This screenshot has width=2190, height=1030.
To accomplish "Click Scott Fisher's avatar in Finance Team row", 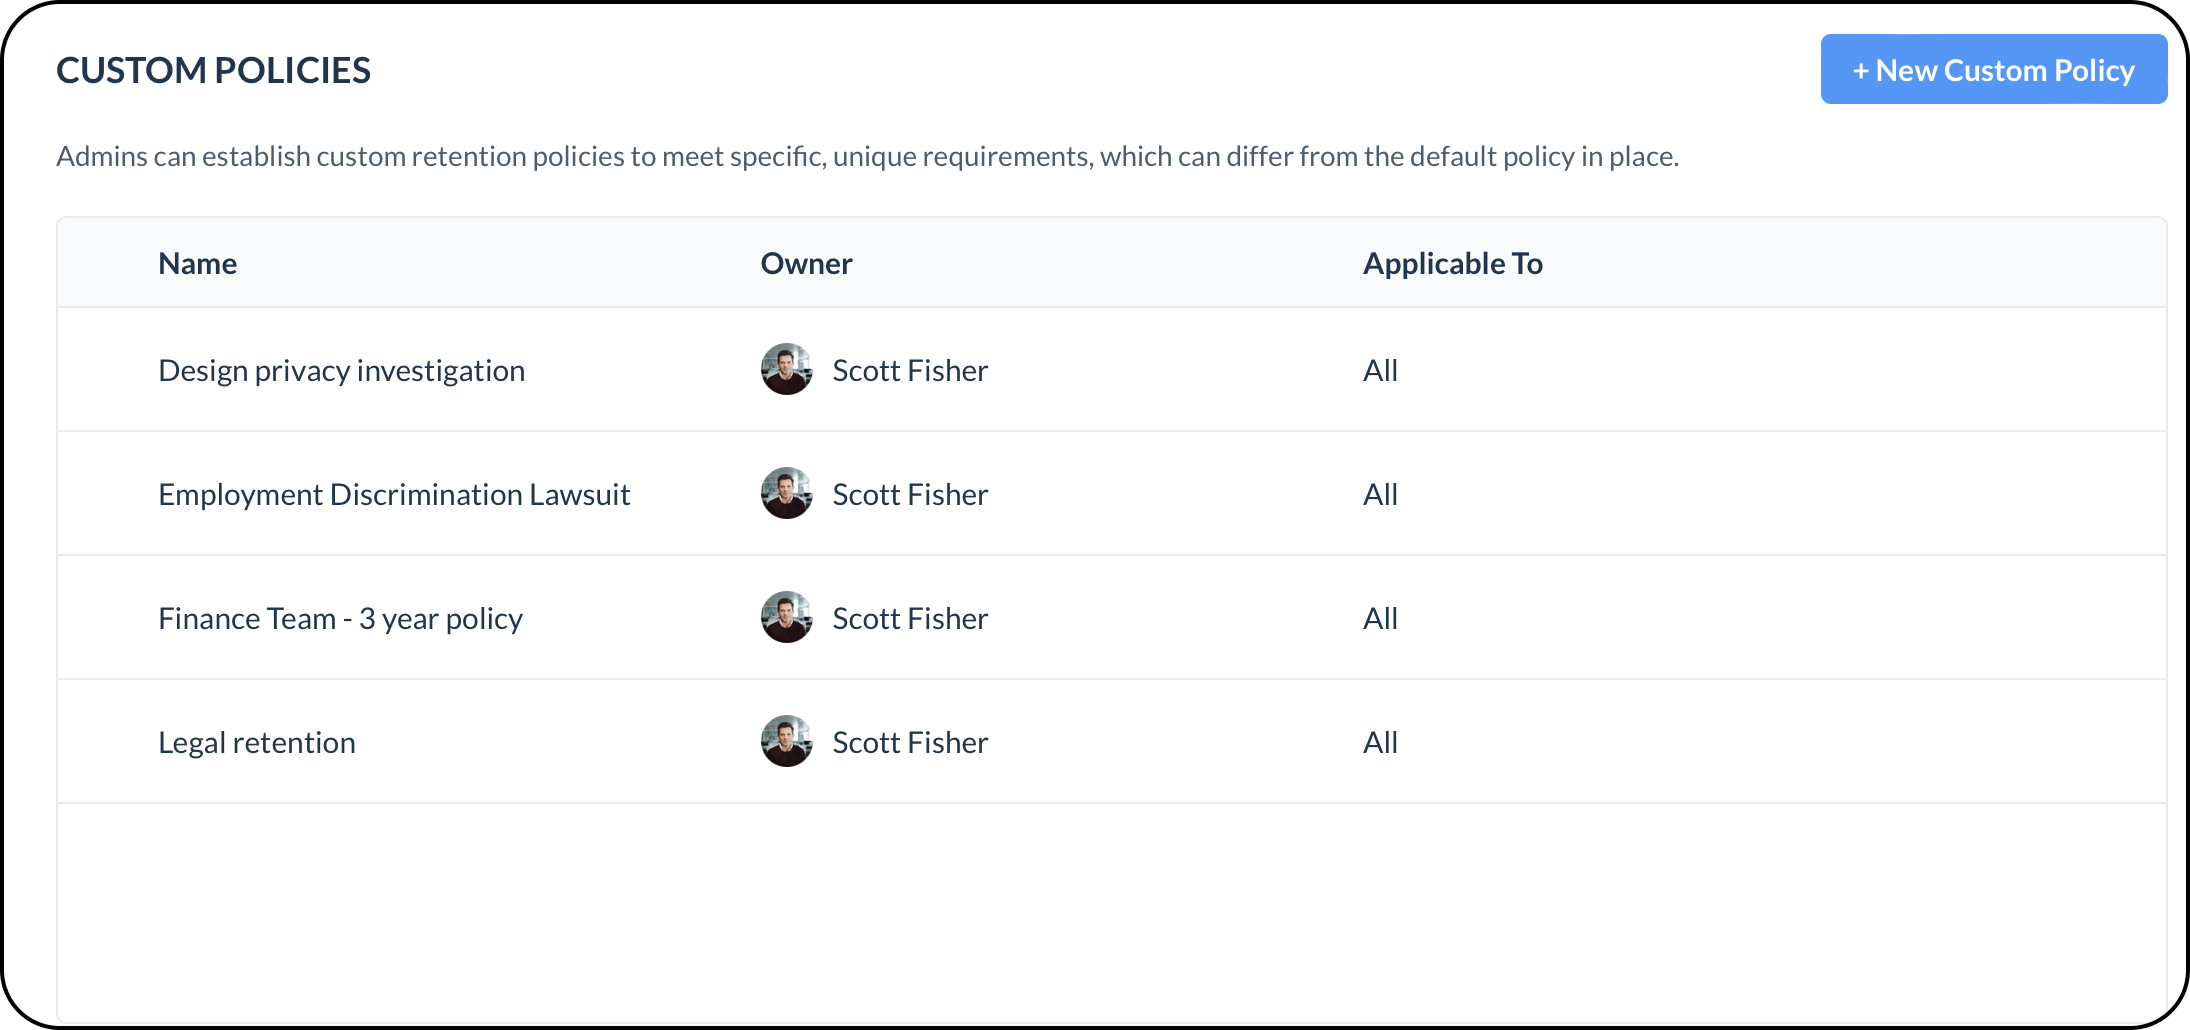I will [x=787, y=618].
